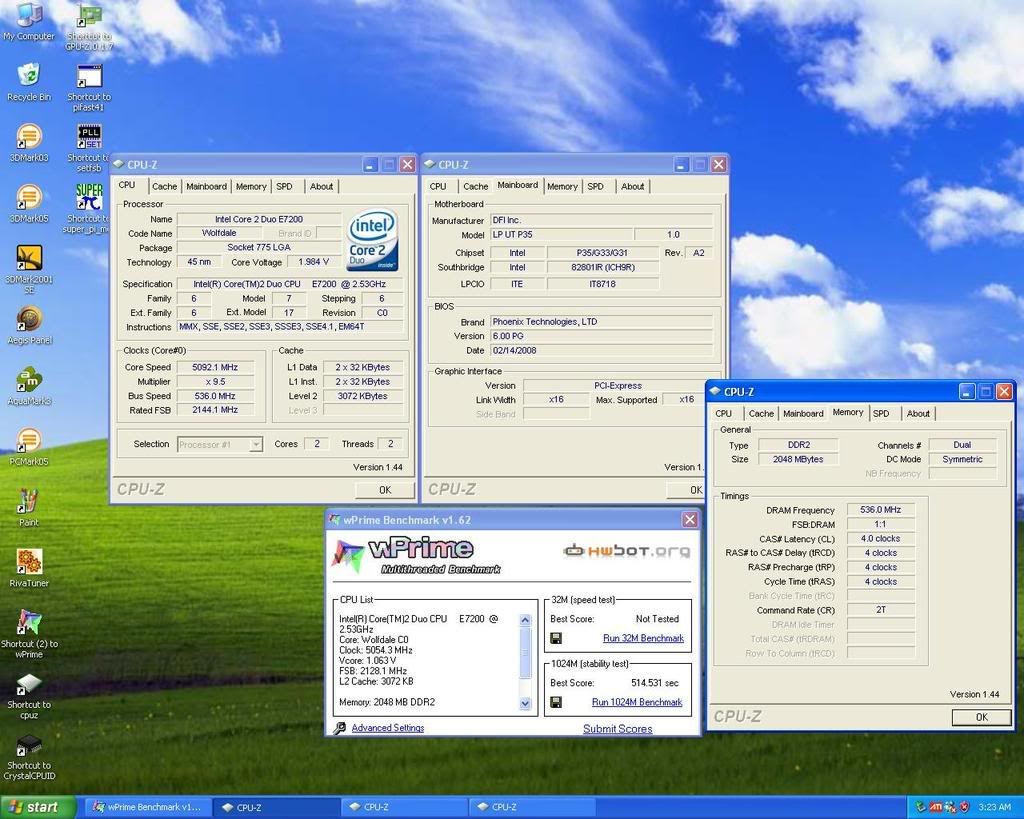Switch to Cache tab in left CPU-Z window
This screenshot has width=1024, height=819.
coord(165,186)
